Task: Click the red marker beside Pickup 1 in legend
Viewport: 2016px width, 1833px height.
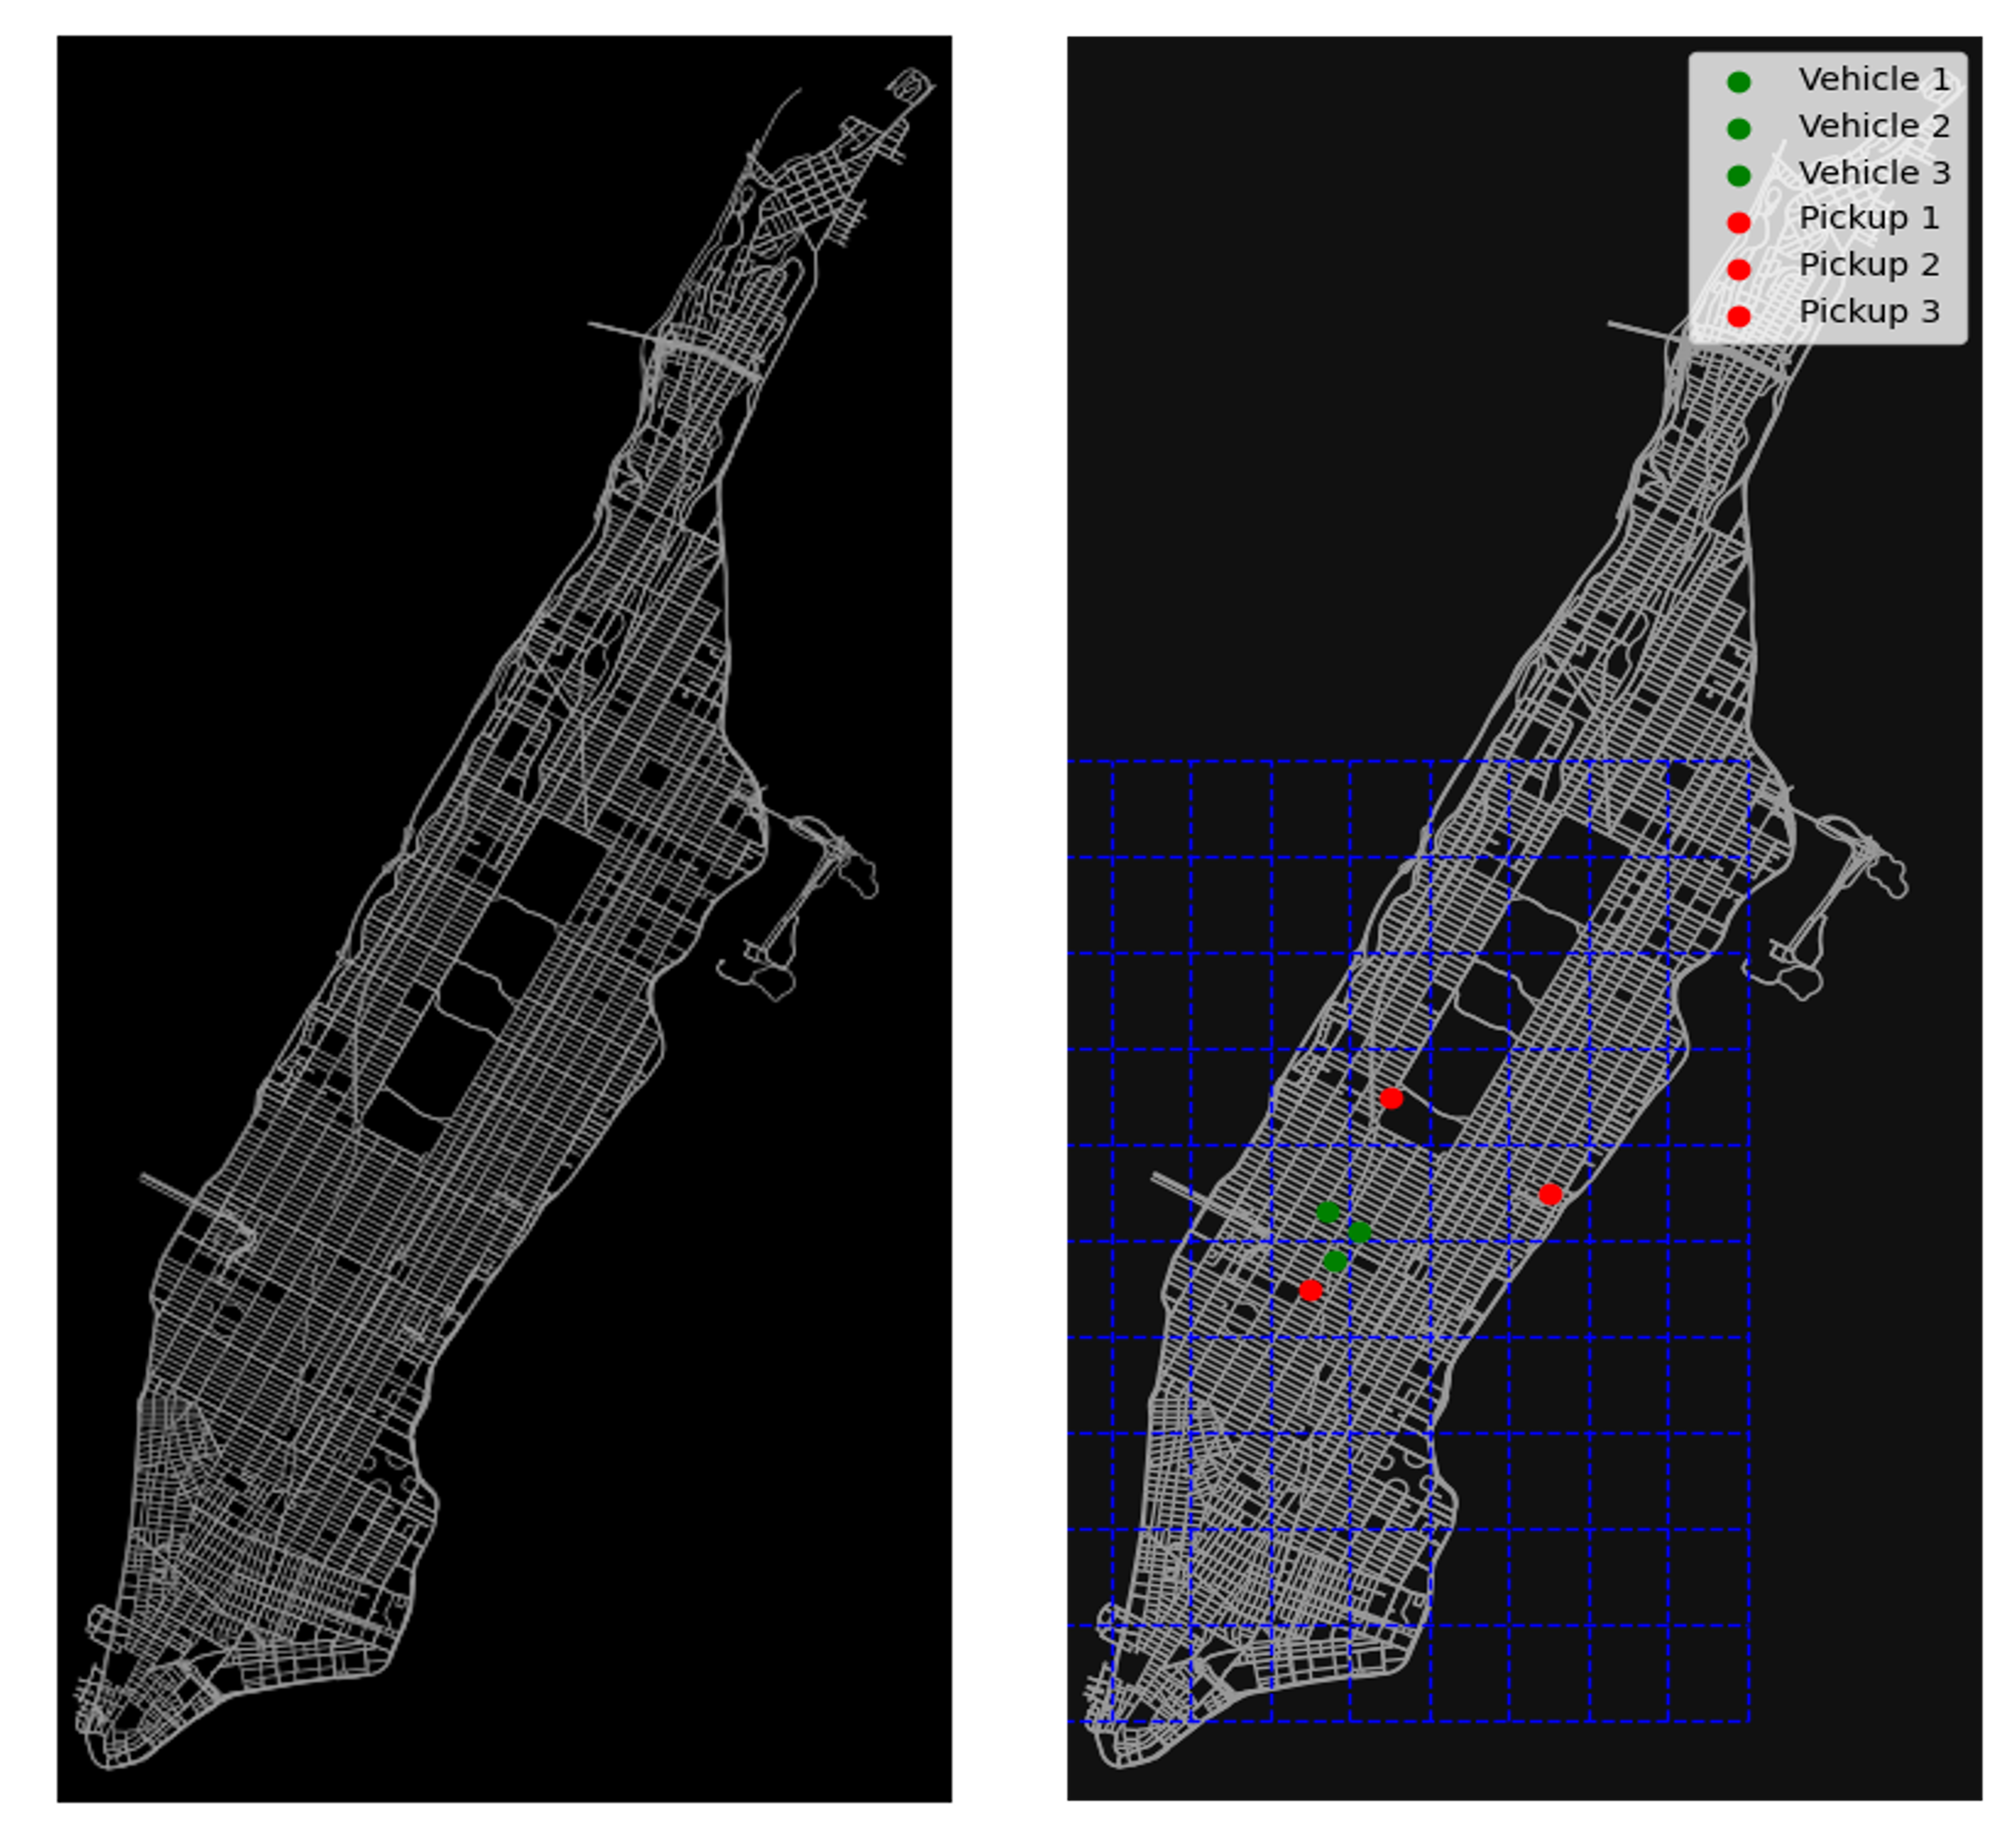Action: tap(1738, 222)
